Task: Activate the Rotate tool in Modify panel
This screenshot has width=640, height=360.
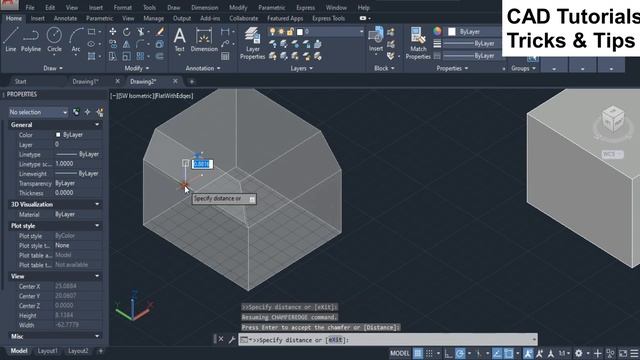Action: pos(127,31)
